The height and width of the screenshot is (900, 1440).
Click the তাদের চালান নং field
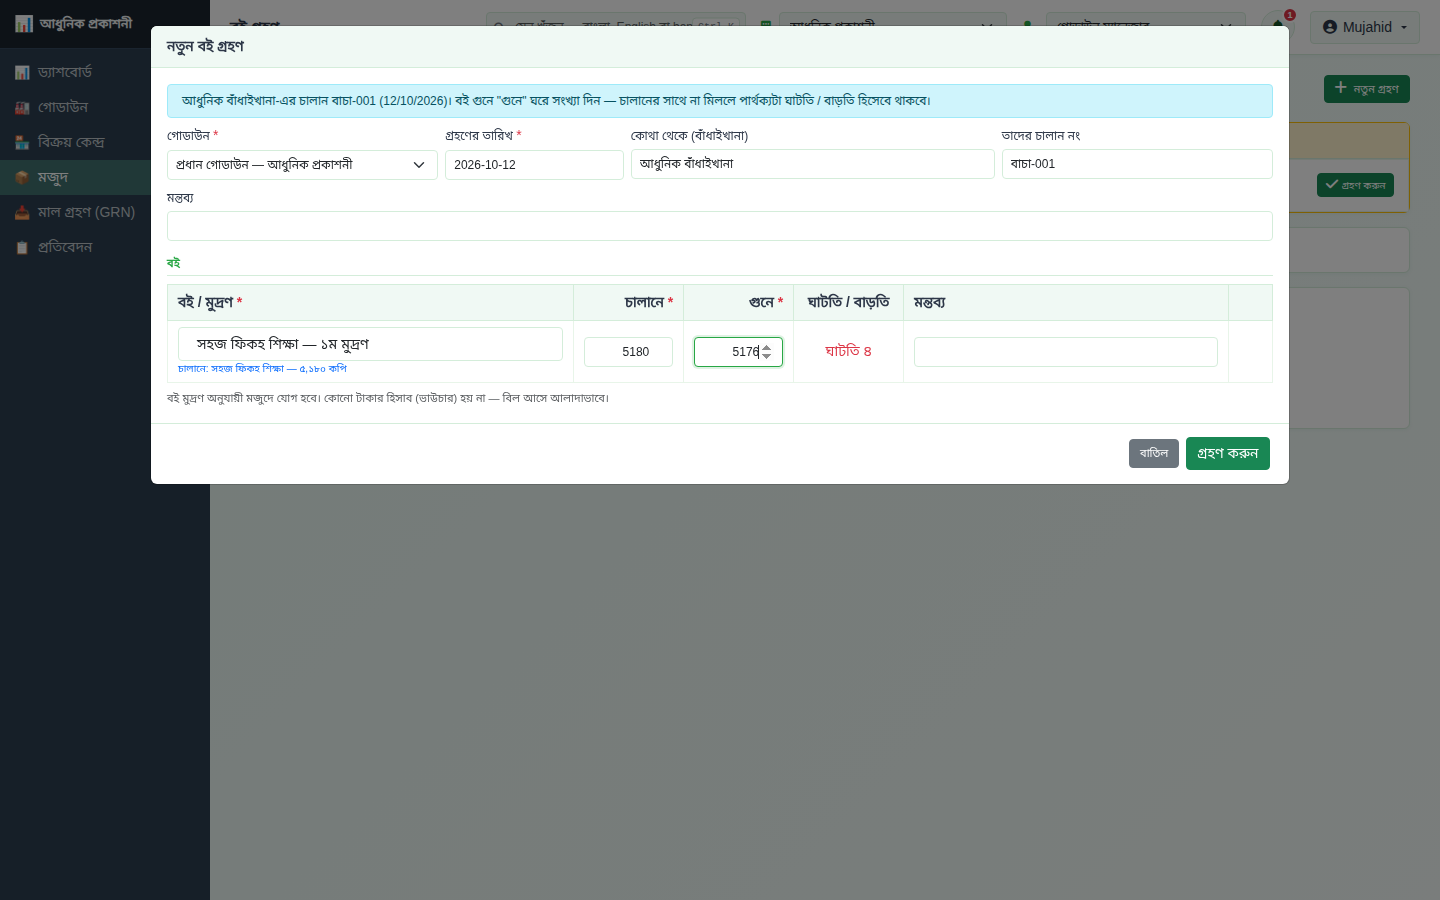(1137, 164)
